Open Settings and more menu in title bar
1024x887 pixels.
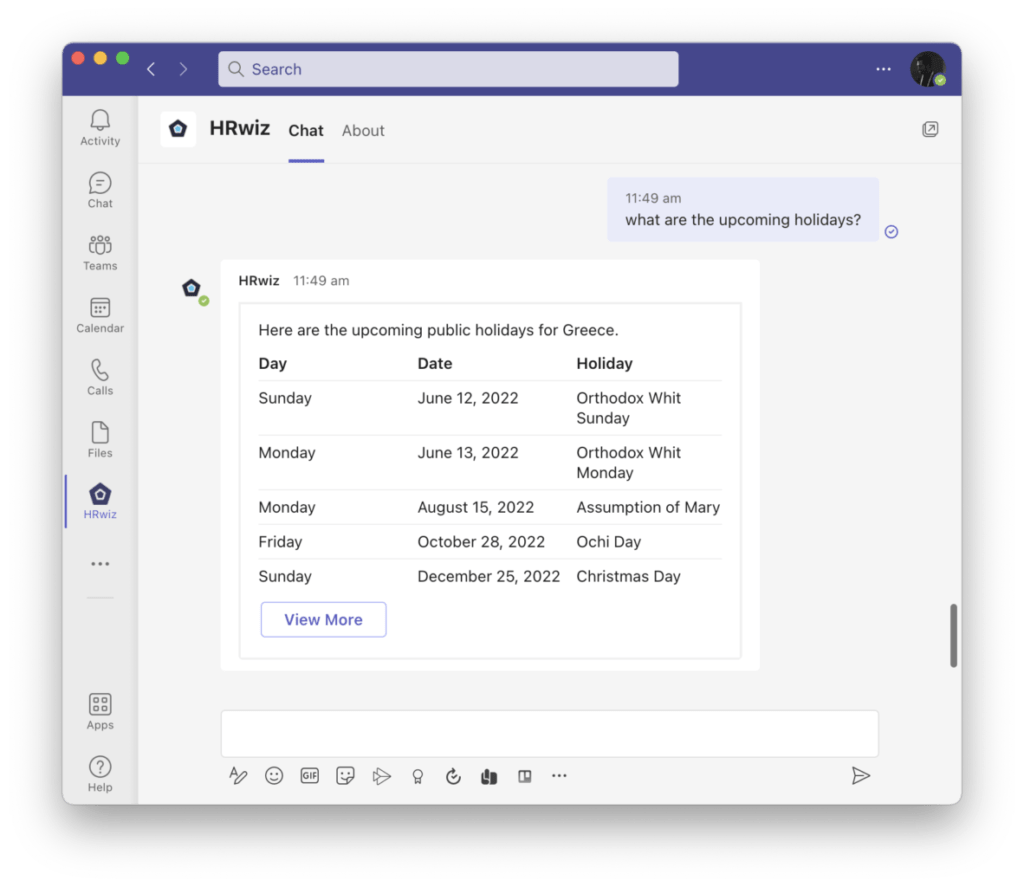883,69
